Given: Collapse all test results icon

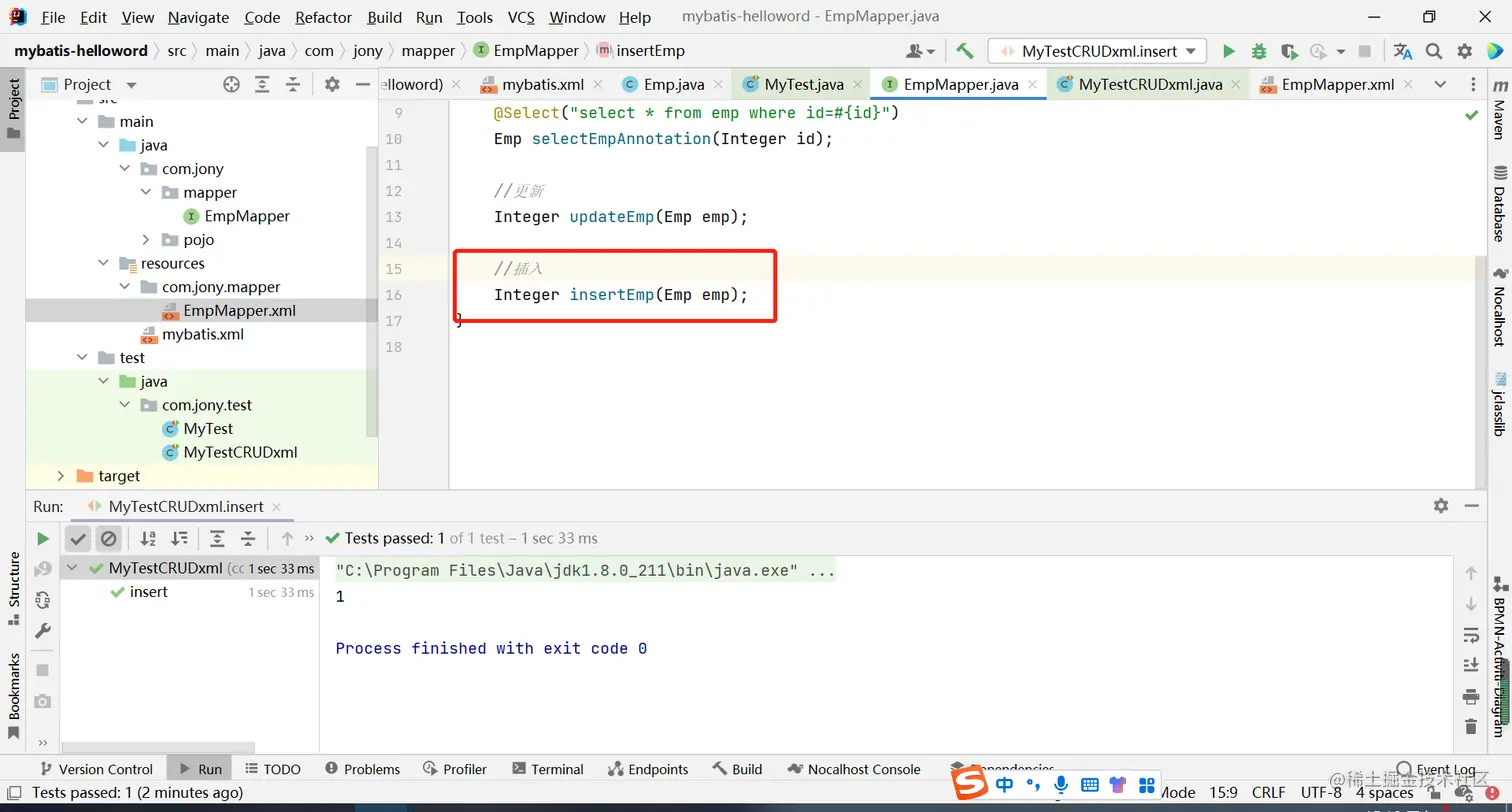Looking at the screenshot, I should (248, 539).
